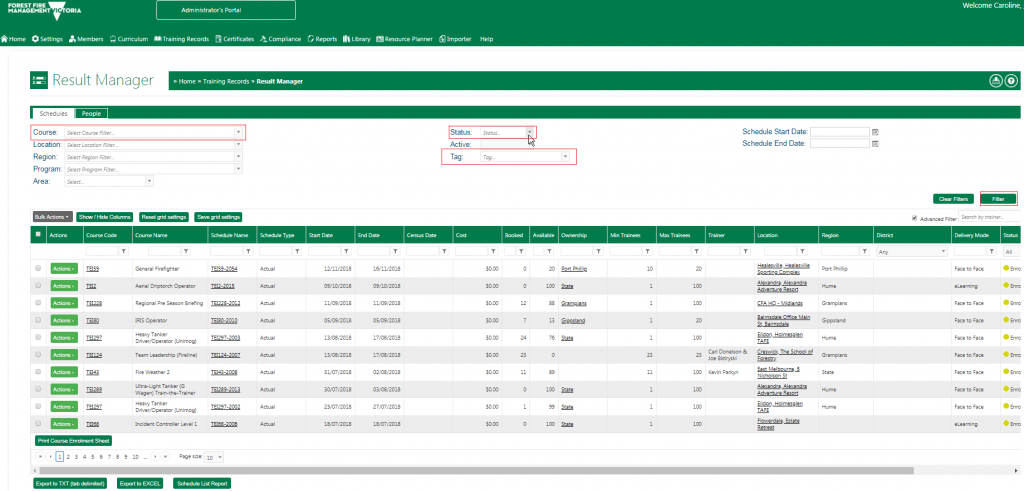Viewport: 1024px width, 491px height.
Task: Untick the Advanced Filter checkbox
Action: click(915, 219)
